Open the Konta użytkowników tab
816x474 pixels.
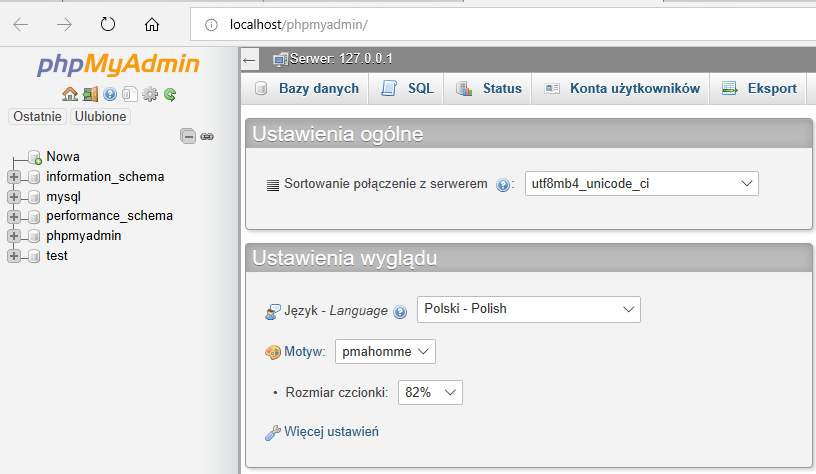[621, 88]
